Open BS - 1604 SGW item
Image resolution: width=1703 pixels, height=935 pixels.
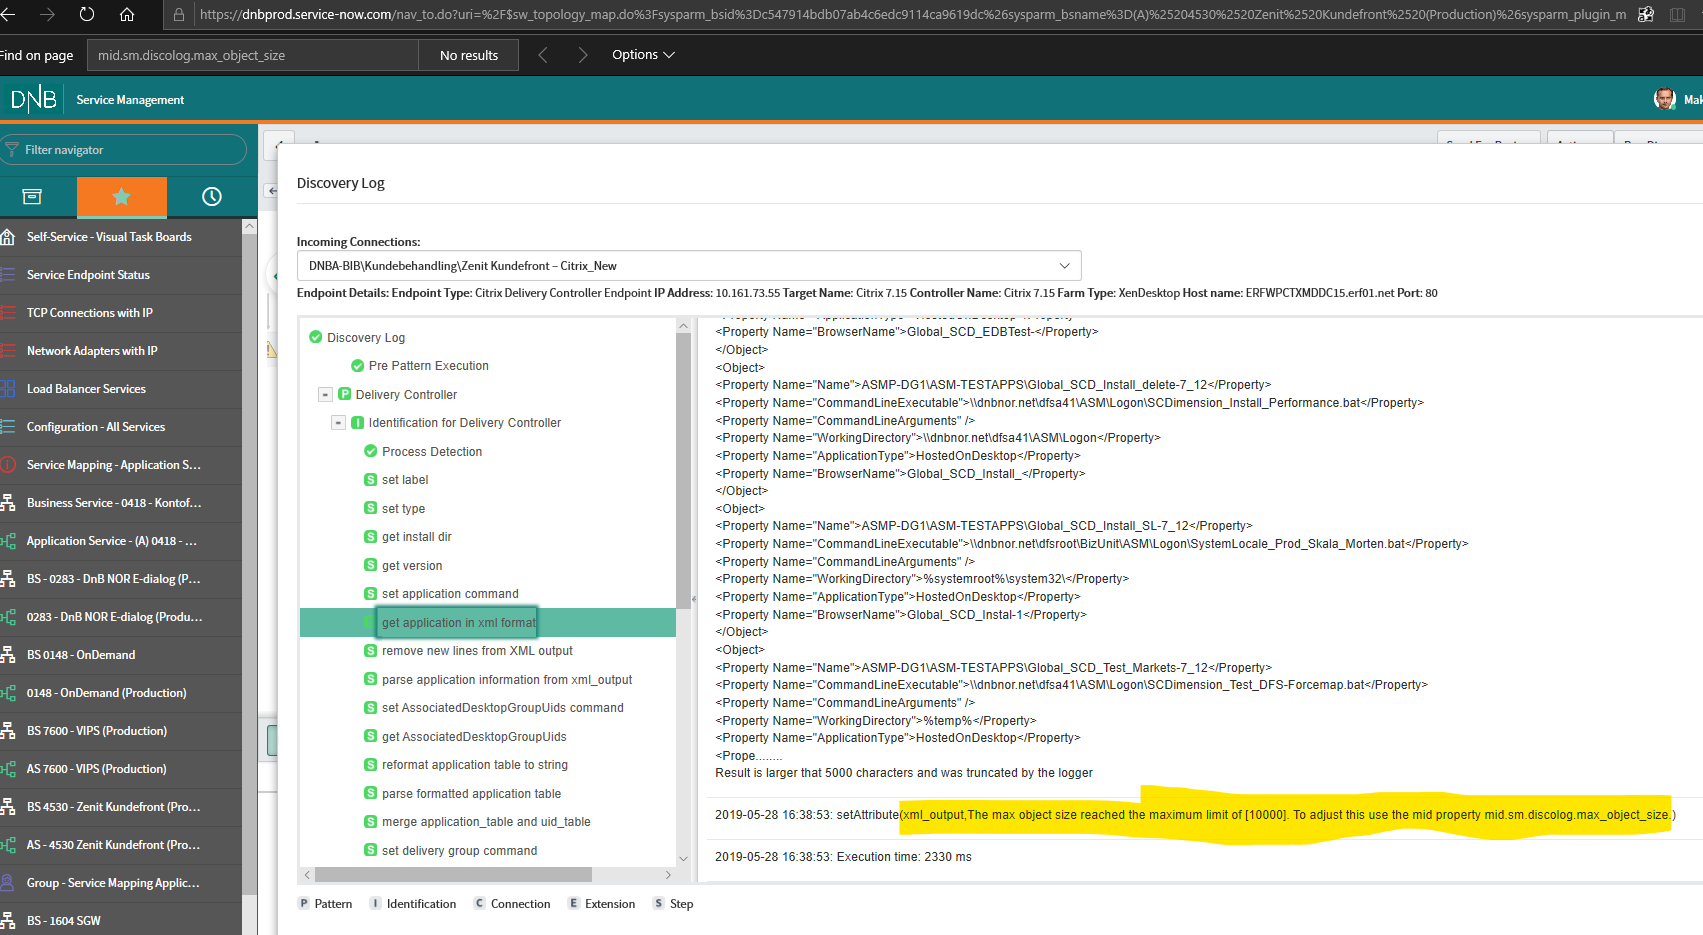click(64, 921)
